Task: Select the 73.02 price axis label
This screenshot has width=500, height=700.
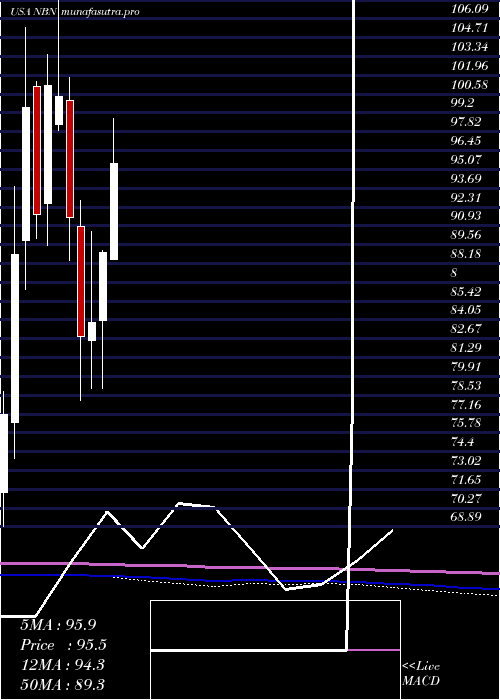Action: pyautogui.click(x=466, y=460)
